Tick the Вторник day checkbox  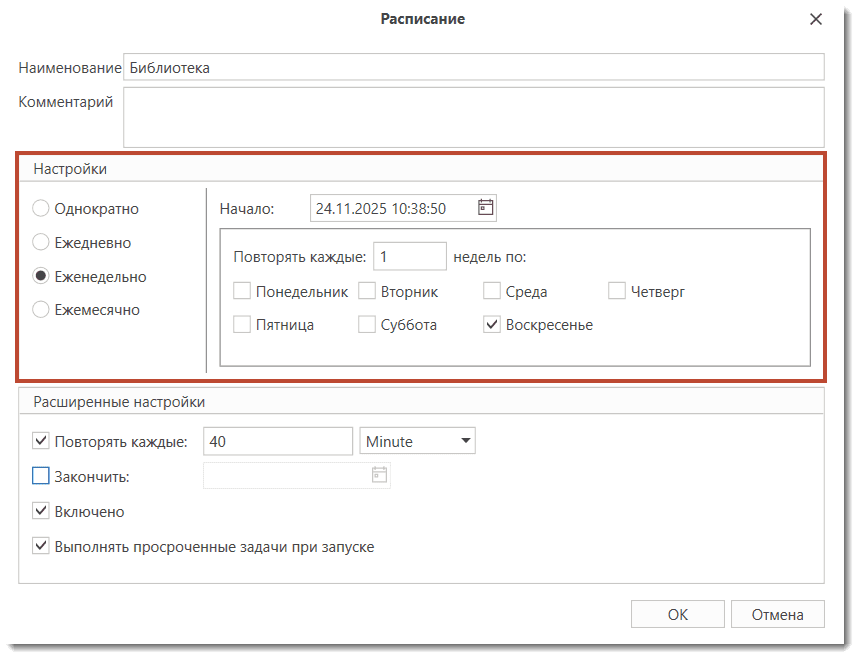coord(367,292)
